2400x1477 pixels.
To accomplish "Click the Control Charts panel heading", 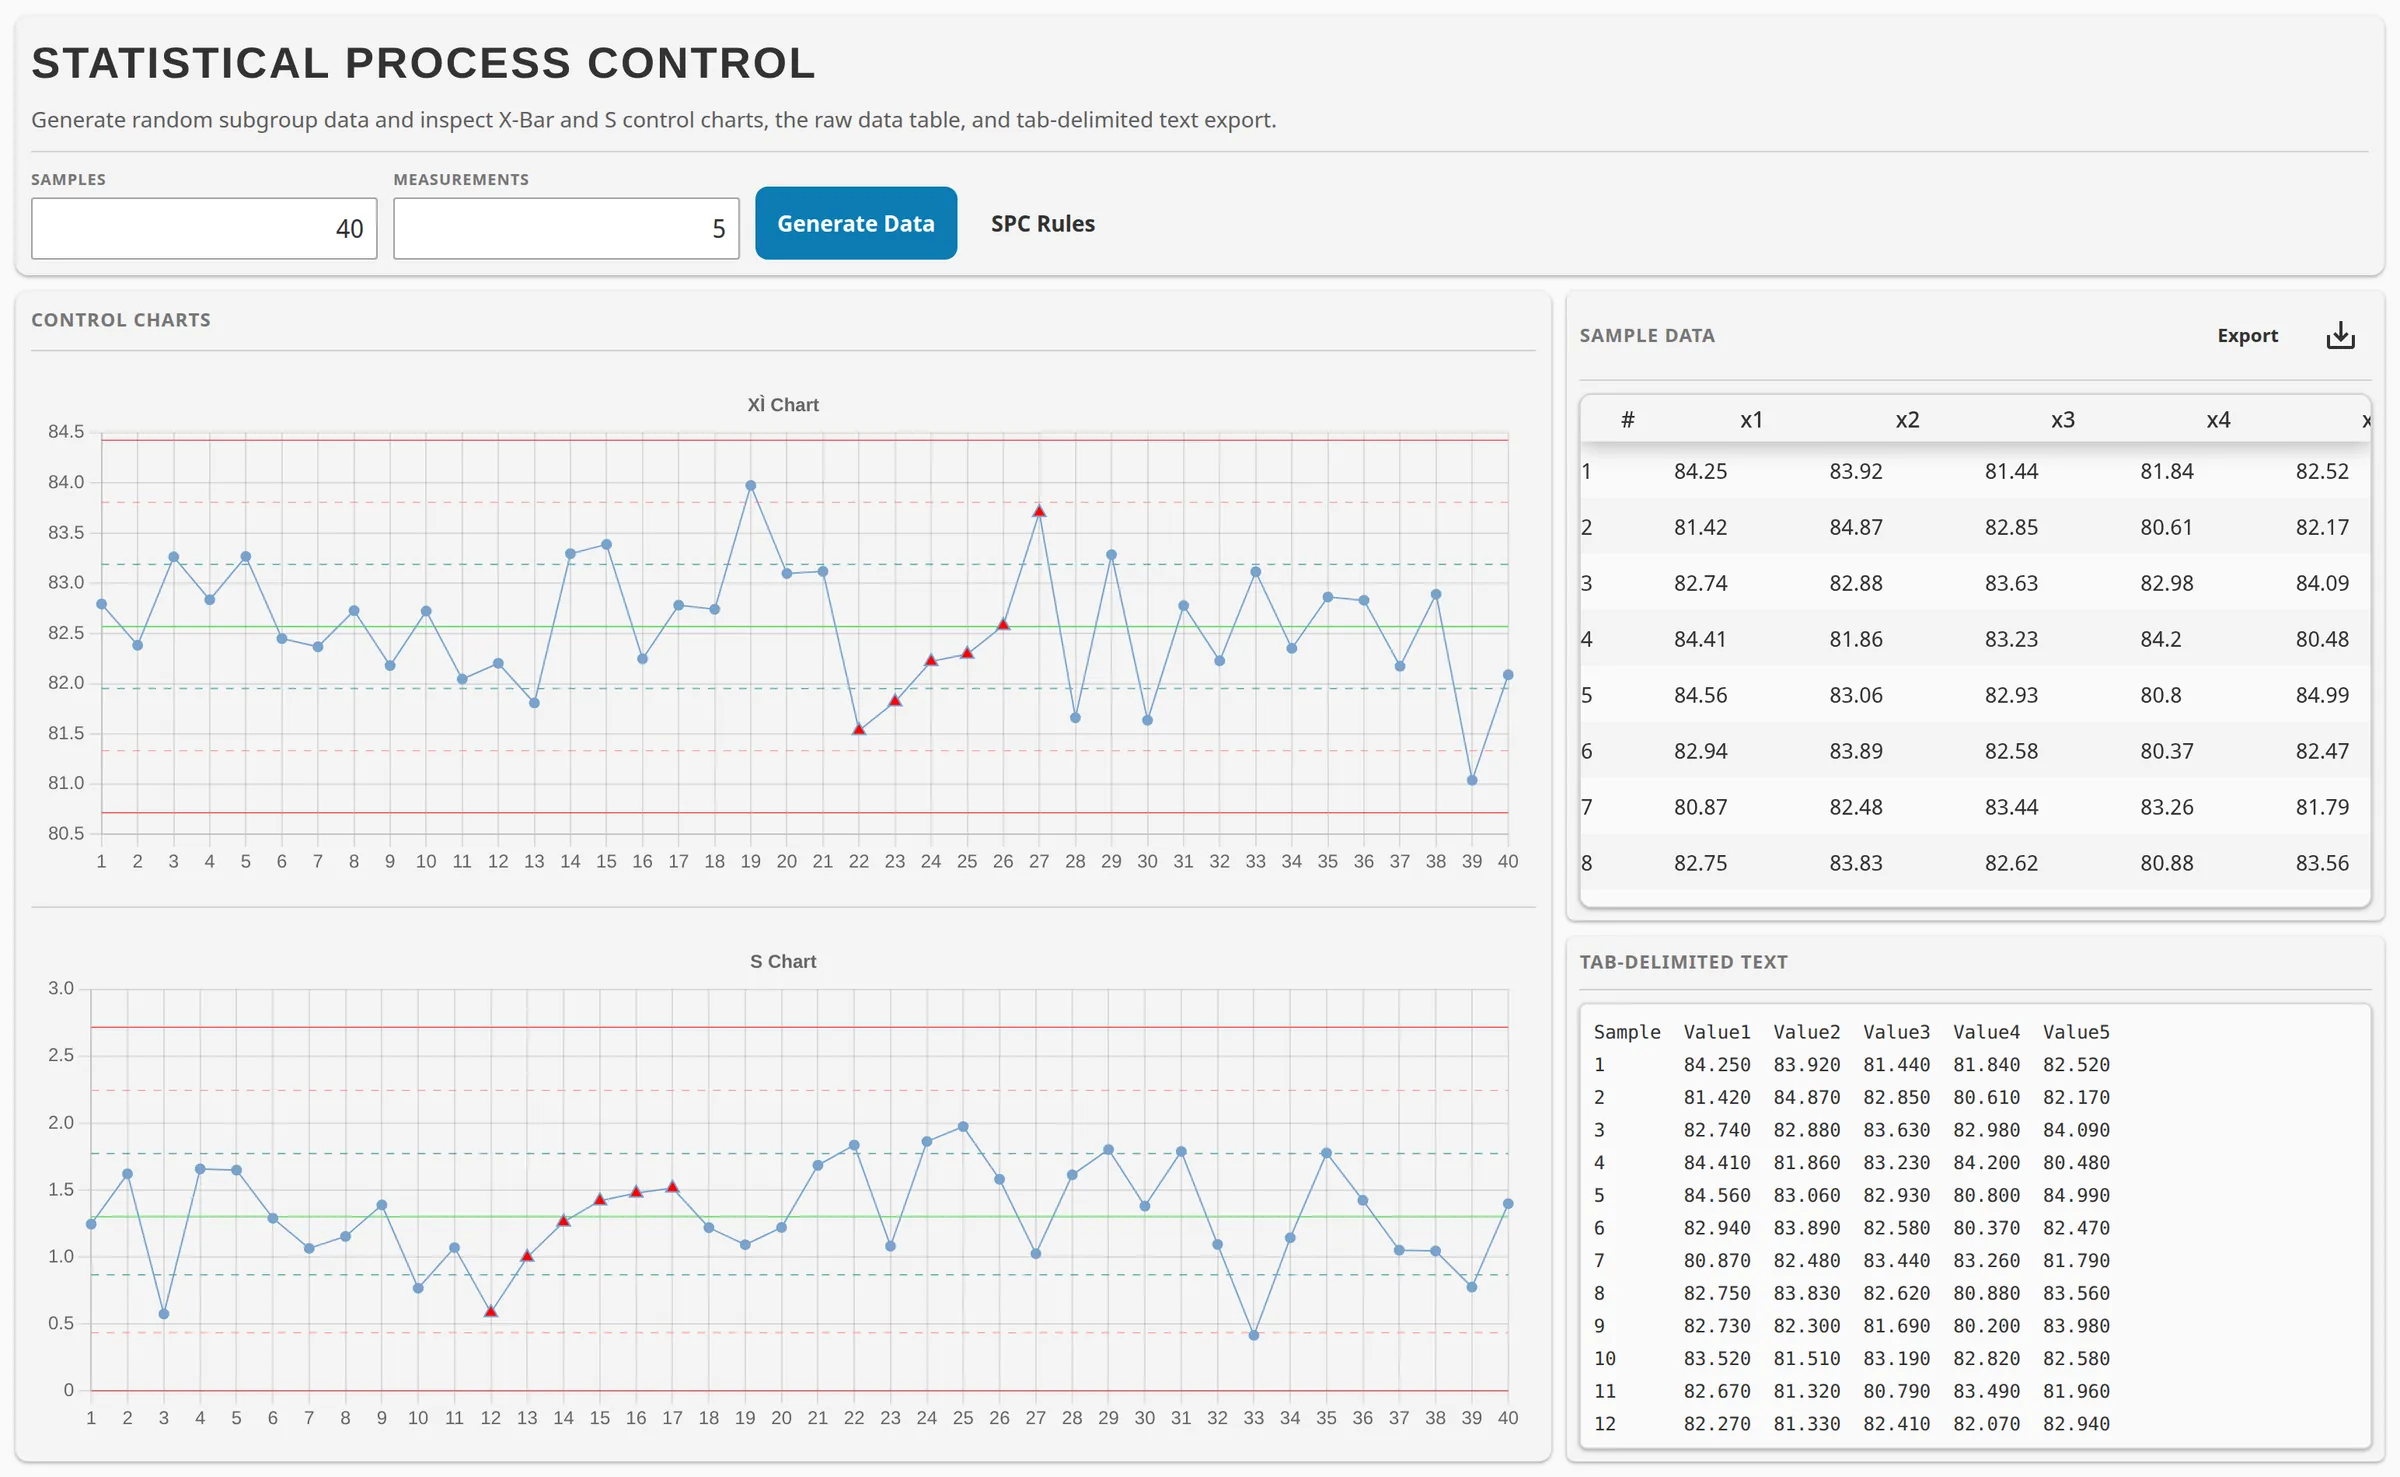I will [121, 320].
